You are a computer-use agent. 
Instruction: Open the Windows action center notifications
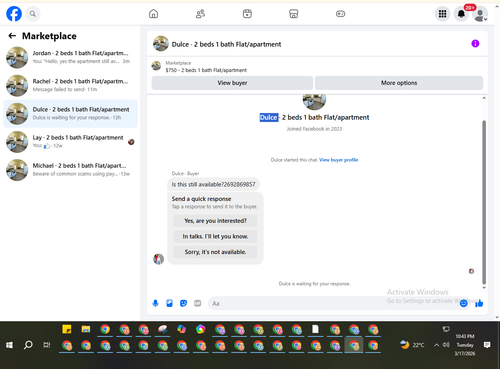click(487, 345)
